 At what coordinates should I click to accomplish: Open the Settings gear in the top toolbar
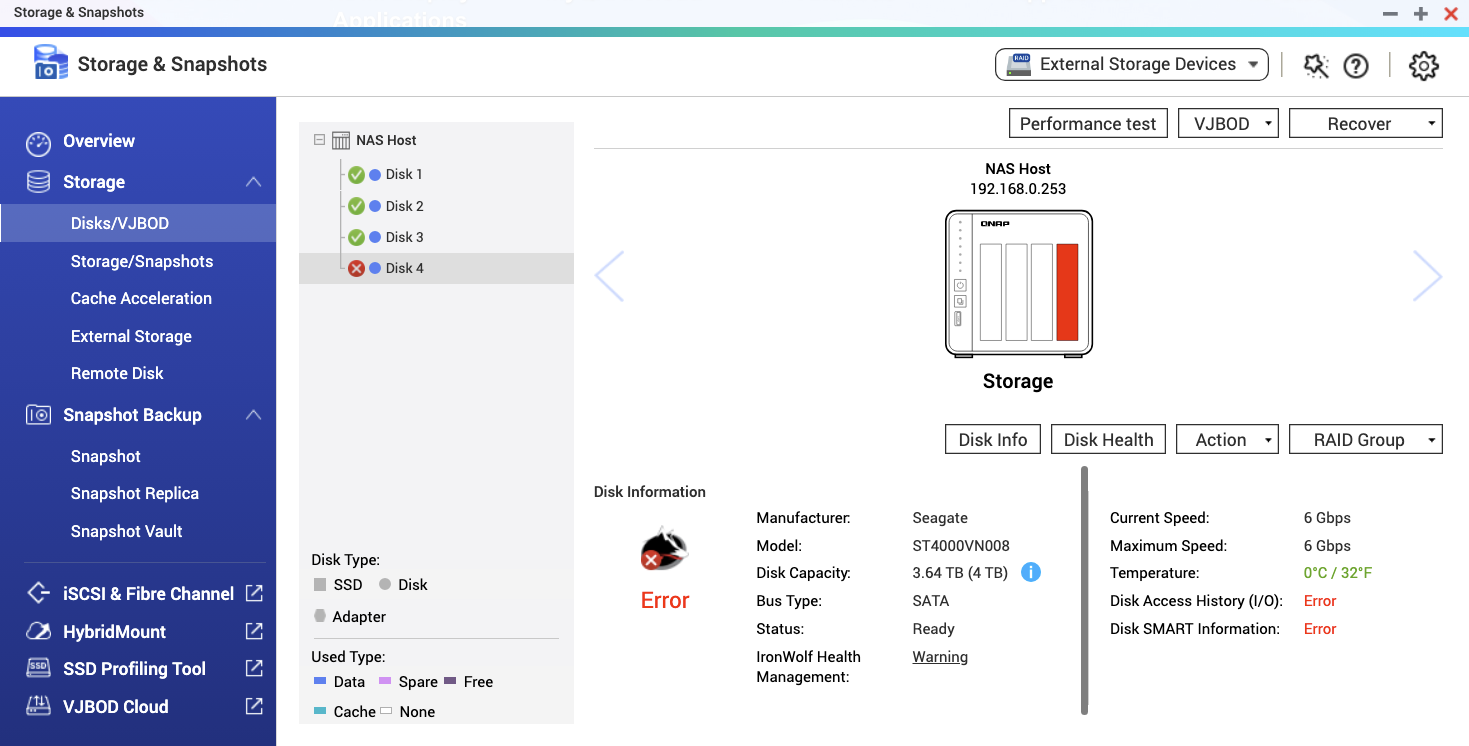point(1423,65)
